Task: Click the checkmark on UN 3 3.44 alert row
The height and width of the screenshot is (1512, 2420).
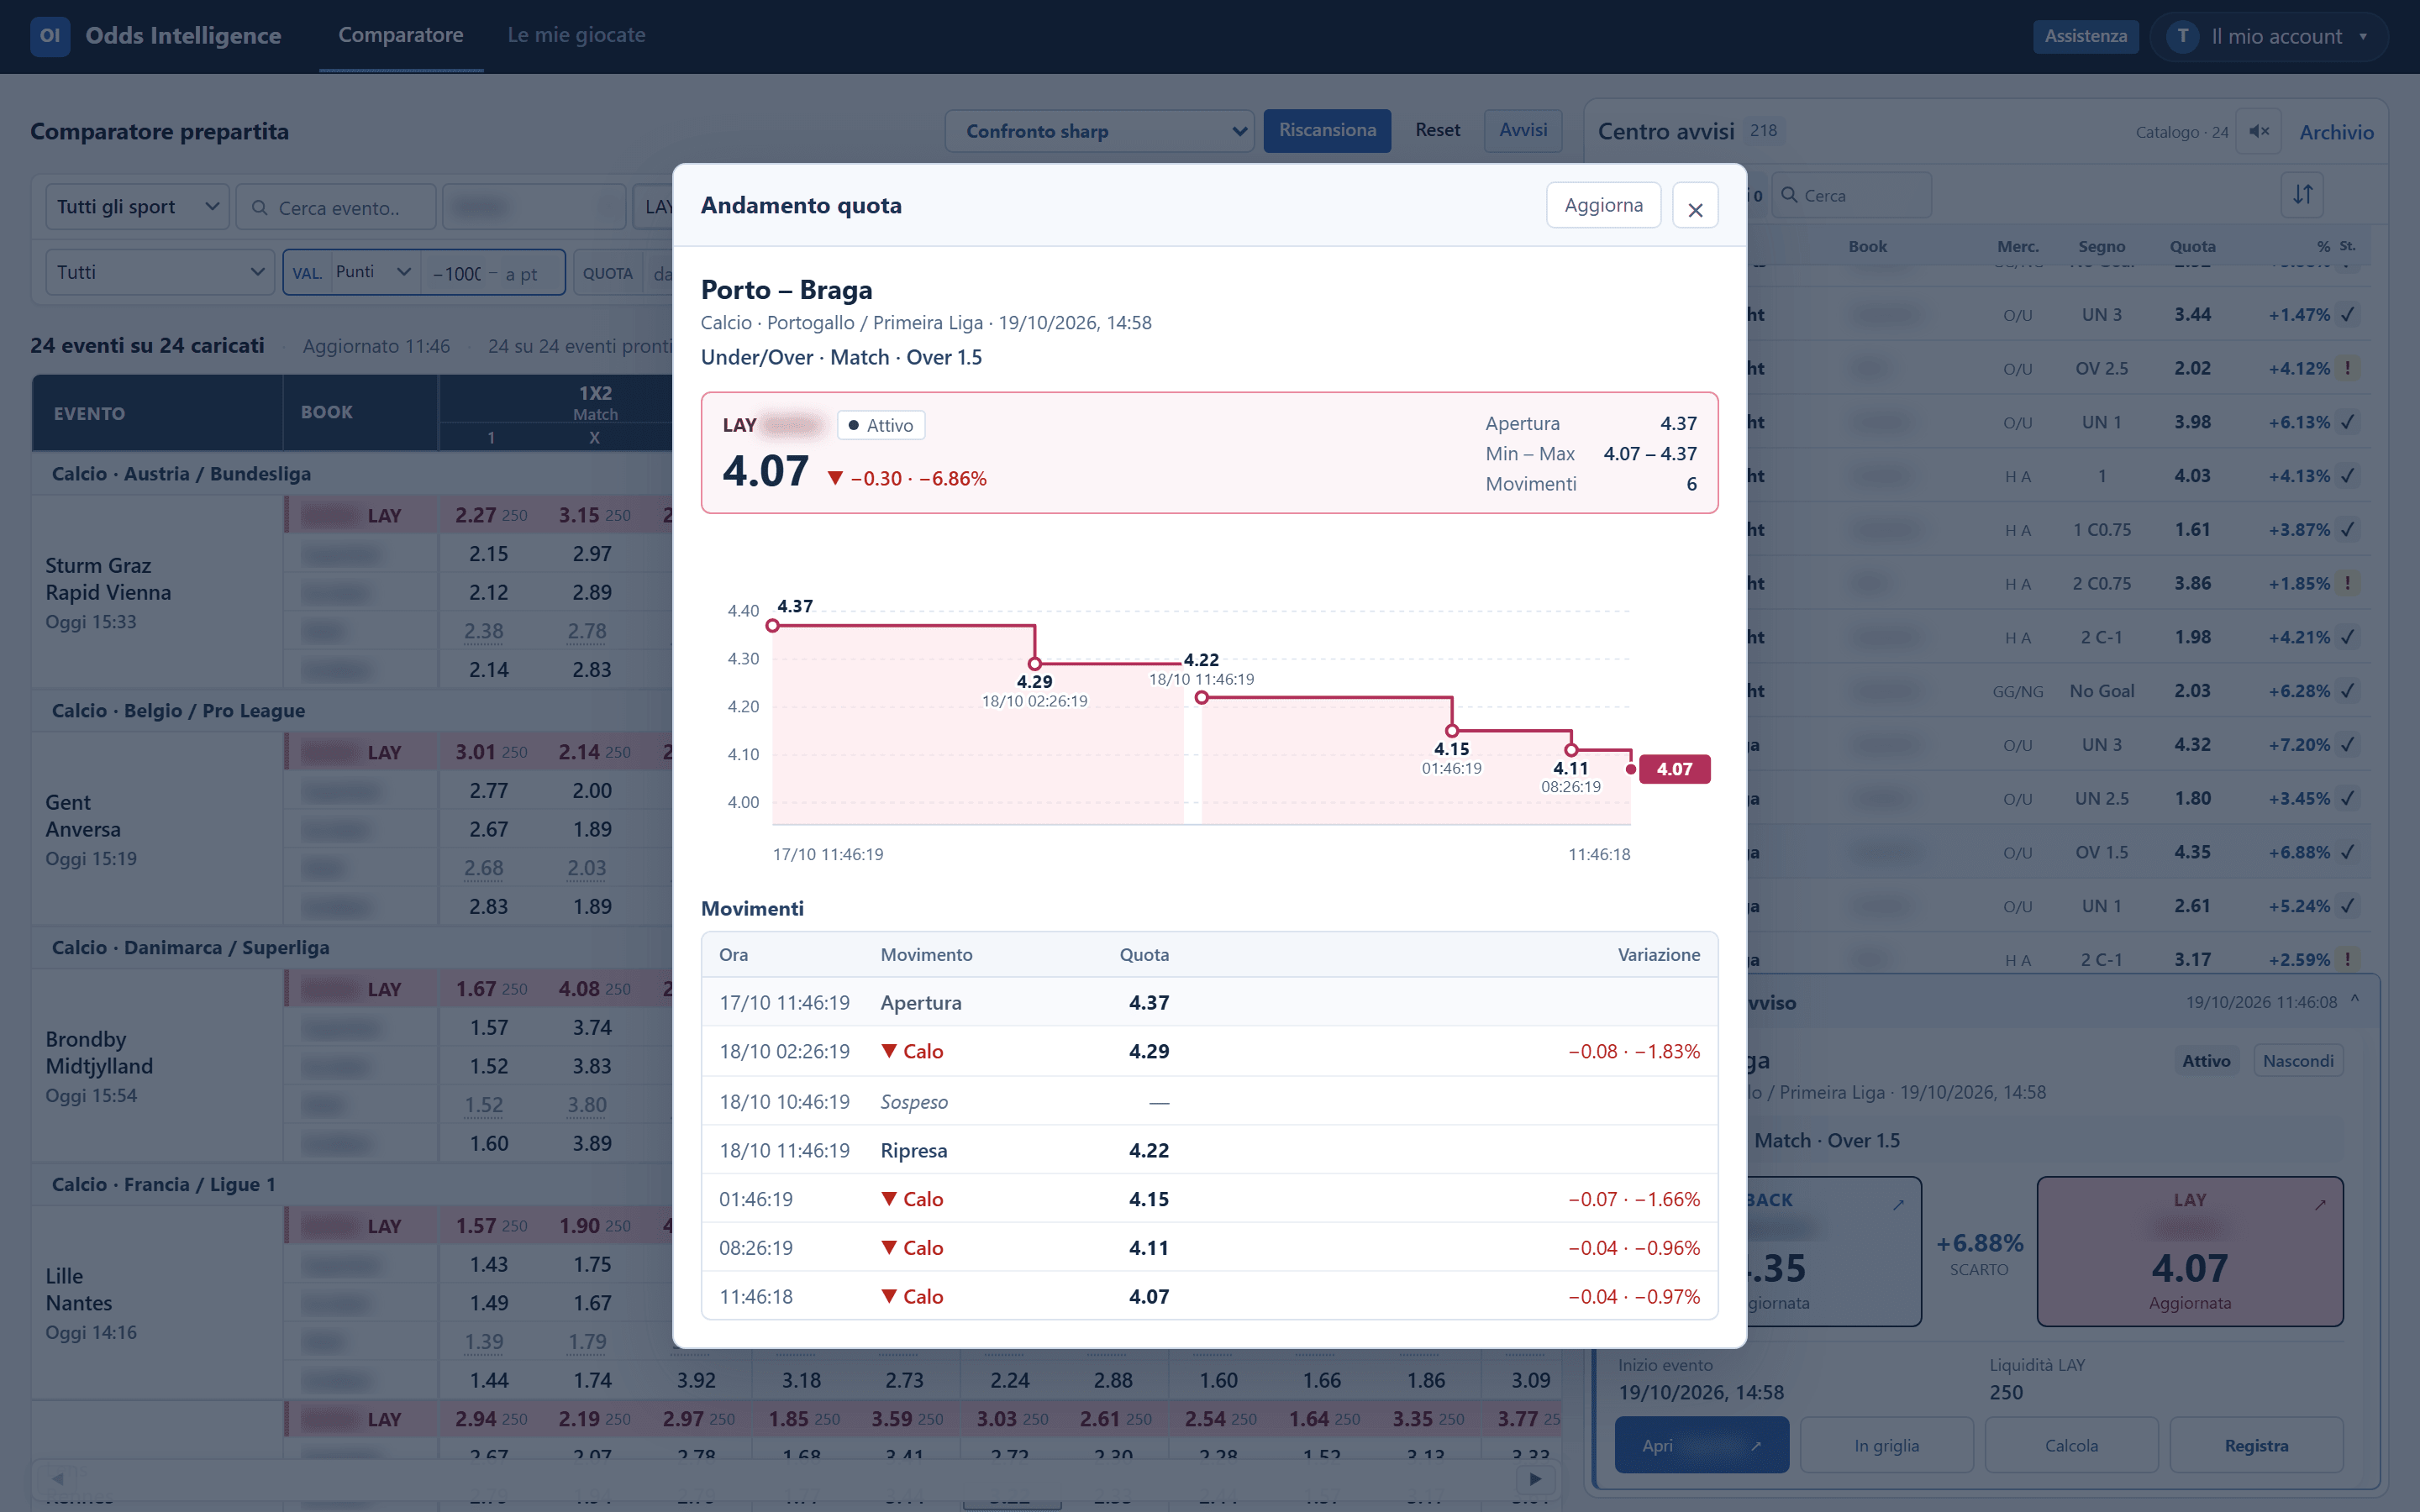Action: coord(2347,314)
